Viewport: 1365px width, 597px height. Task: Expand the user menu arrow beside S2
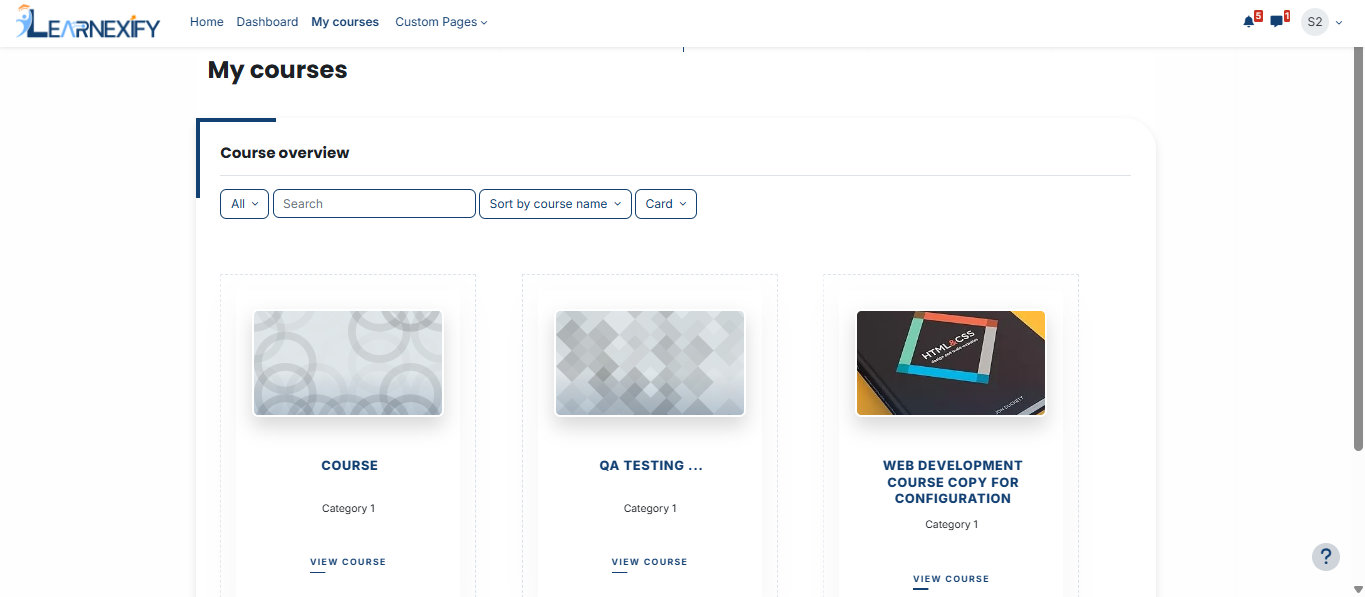coord(1339,22)
